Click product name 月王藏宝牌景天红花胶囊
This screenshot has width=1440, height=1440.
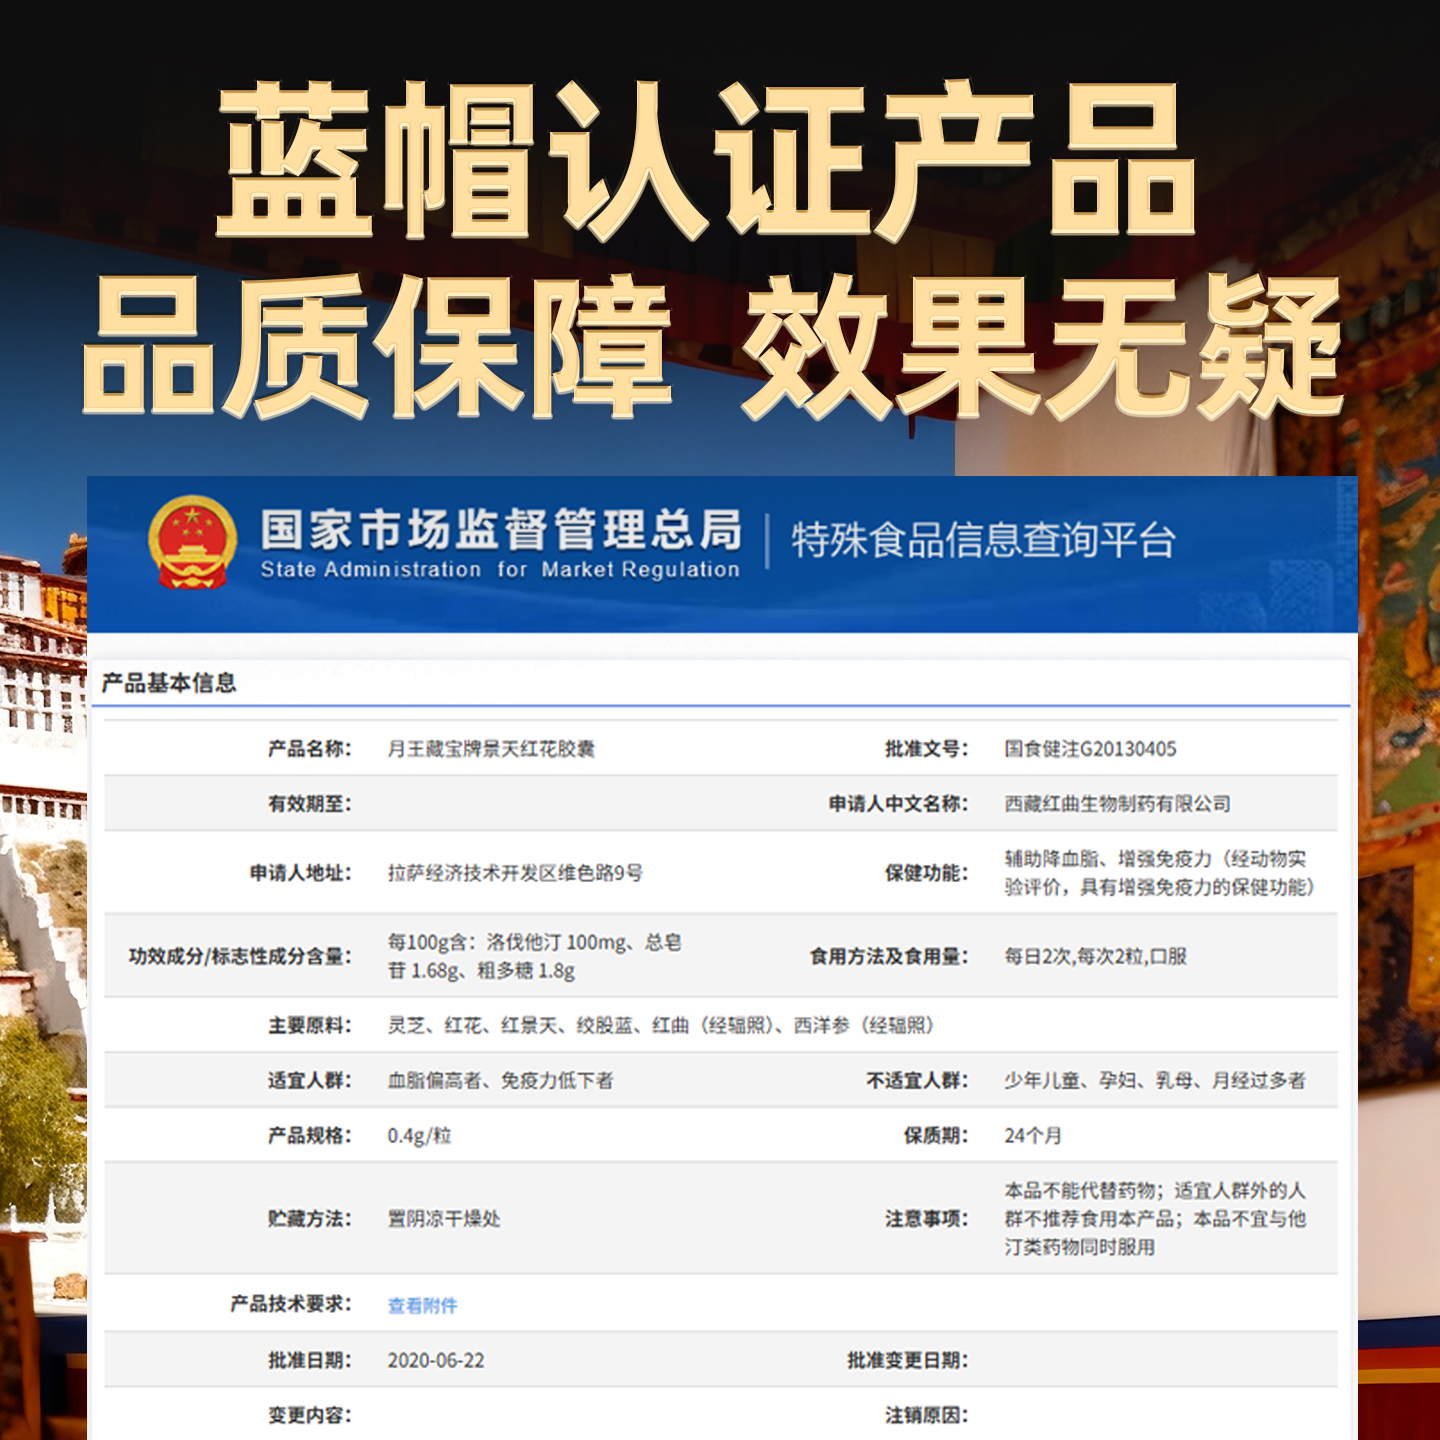(491, 749)
